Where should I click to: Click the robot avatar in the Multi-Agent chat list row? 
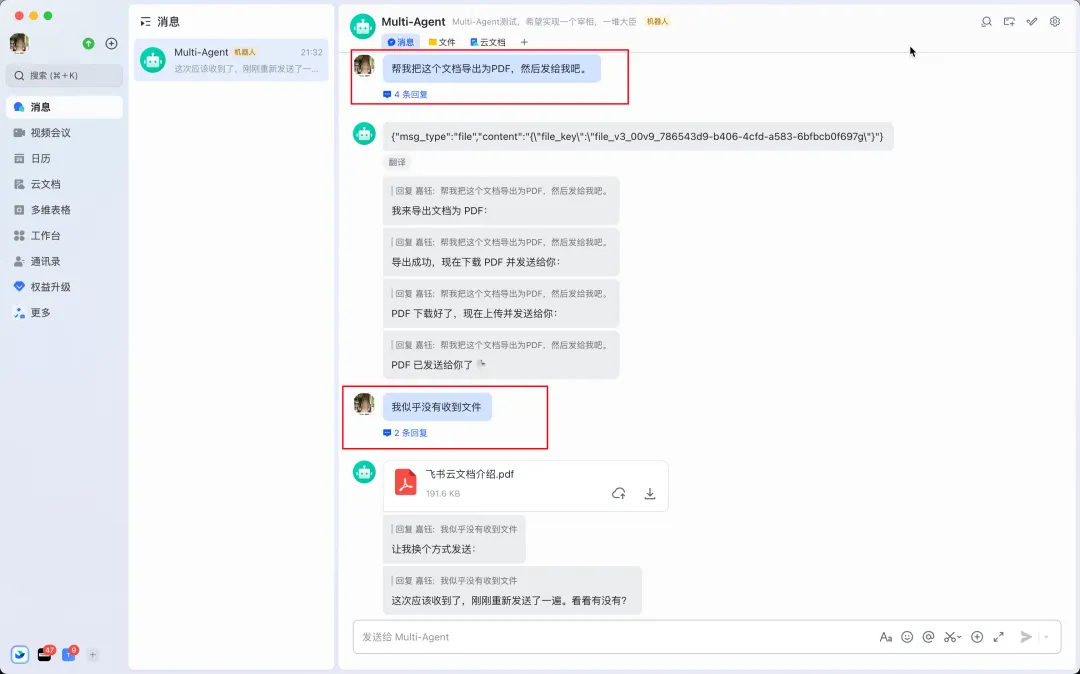tap(153, 60)
